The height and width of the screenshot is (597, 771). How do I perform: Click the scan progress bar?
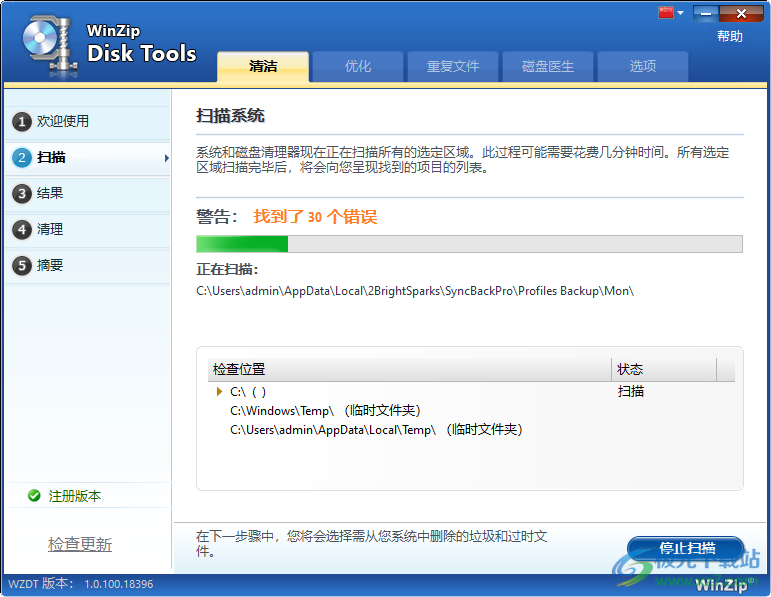(x=469, y=244)
